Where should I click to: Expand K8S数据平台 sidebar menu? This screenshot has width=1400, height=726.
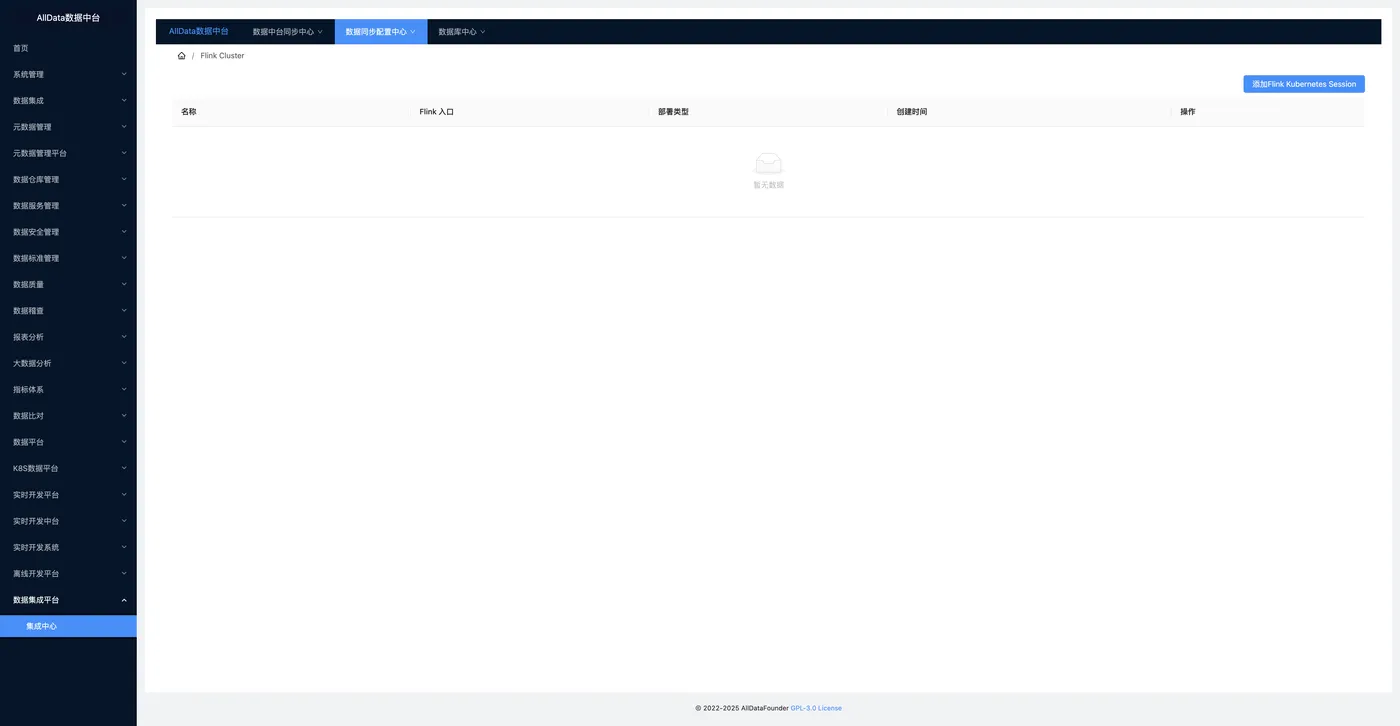click(68, 468)
